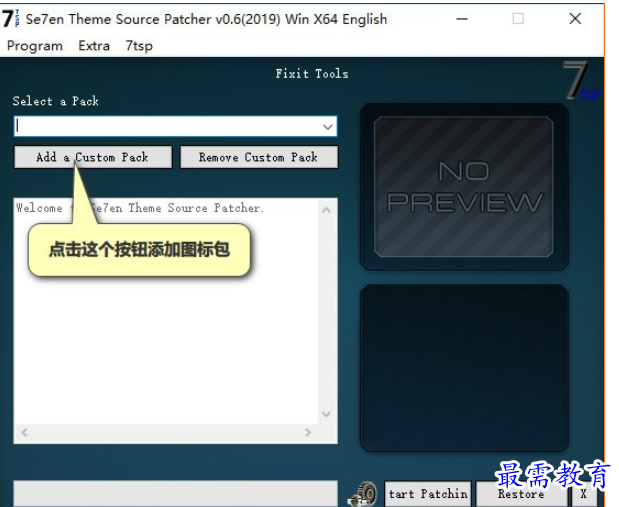Click the log scrollbar up arrow
The height and width of the screenshot is (507, 619).
[326, 210]
